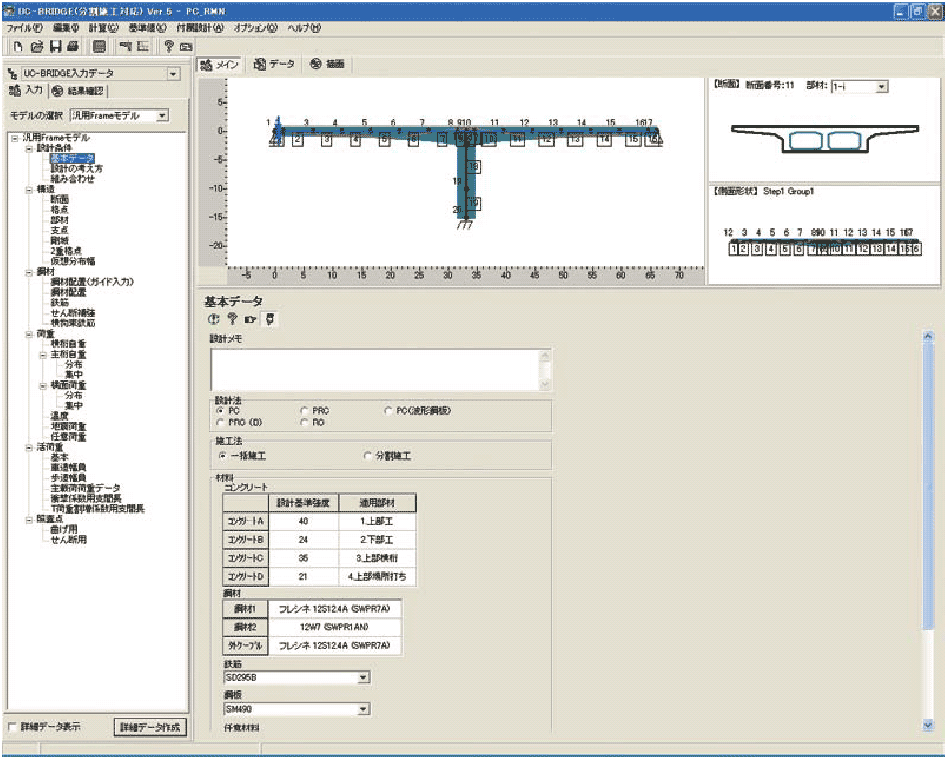Screen dimensions: 947x759
Task: Click main form vertical scrollbar thumb
Action: coord(928,486)
